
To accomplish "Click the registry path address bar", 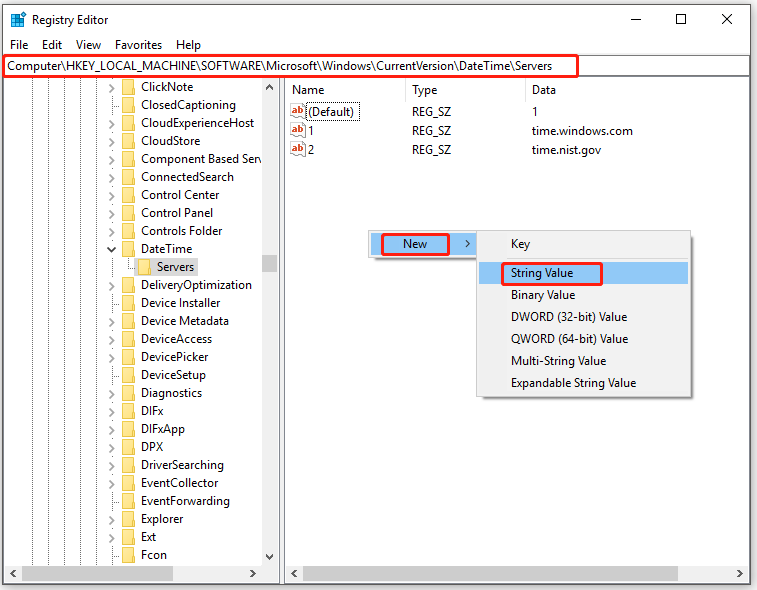I will tap(377, 66).
